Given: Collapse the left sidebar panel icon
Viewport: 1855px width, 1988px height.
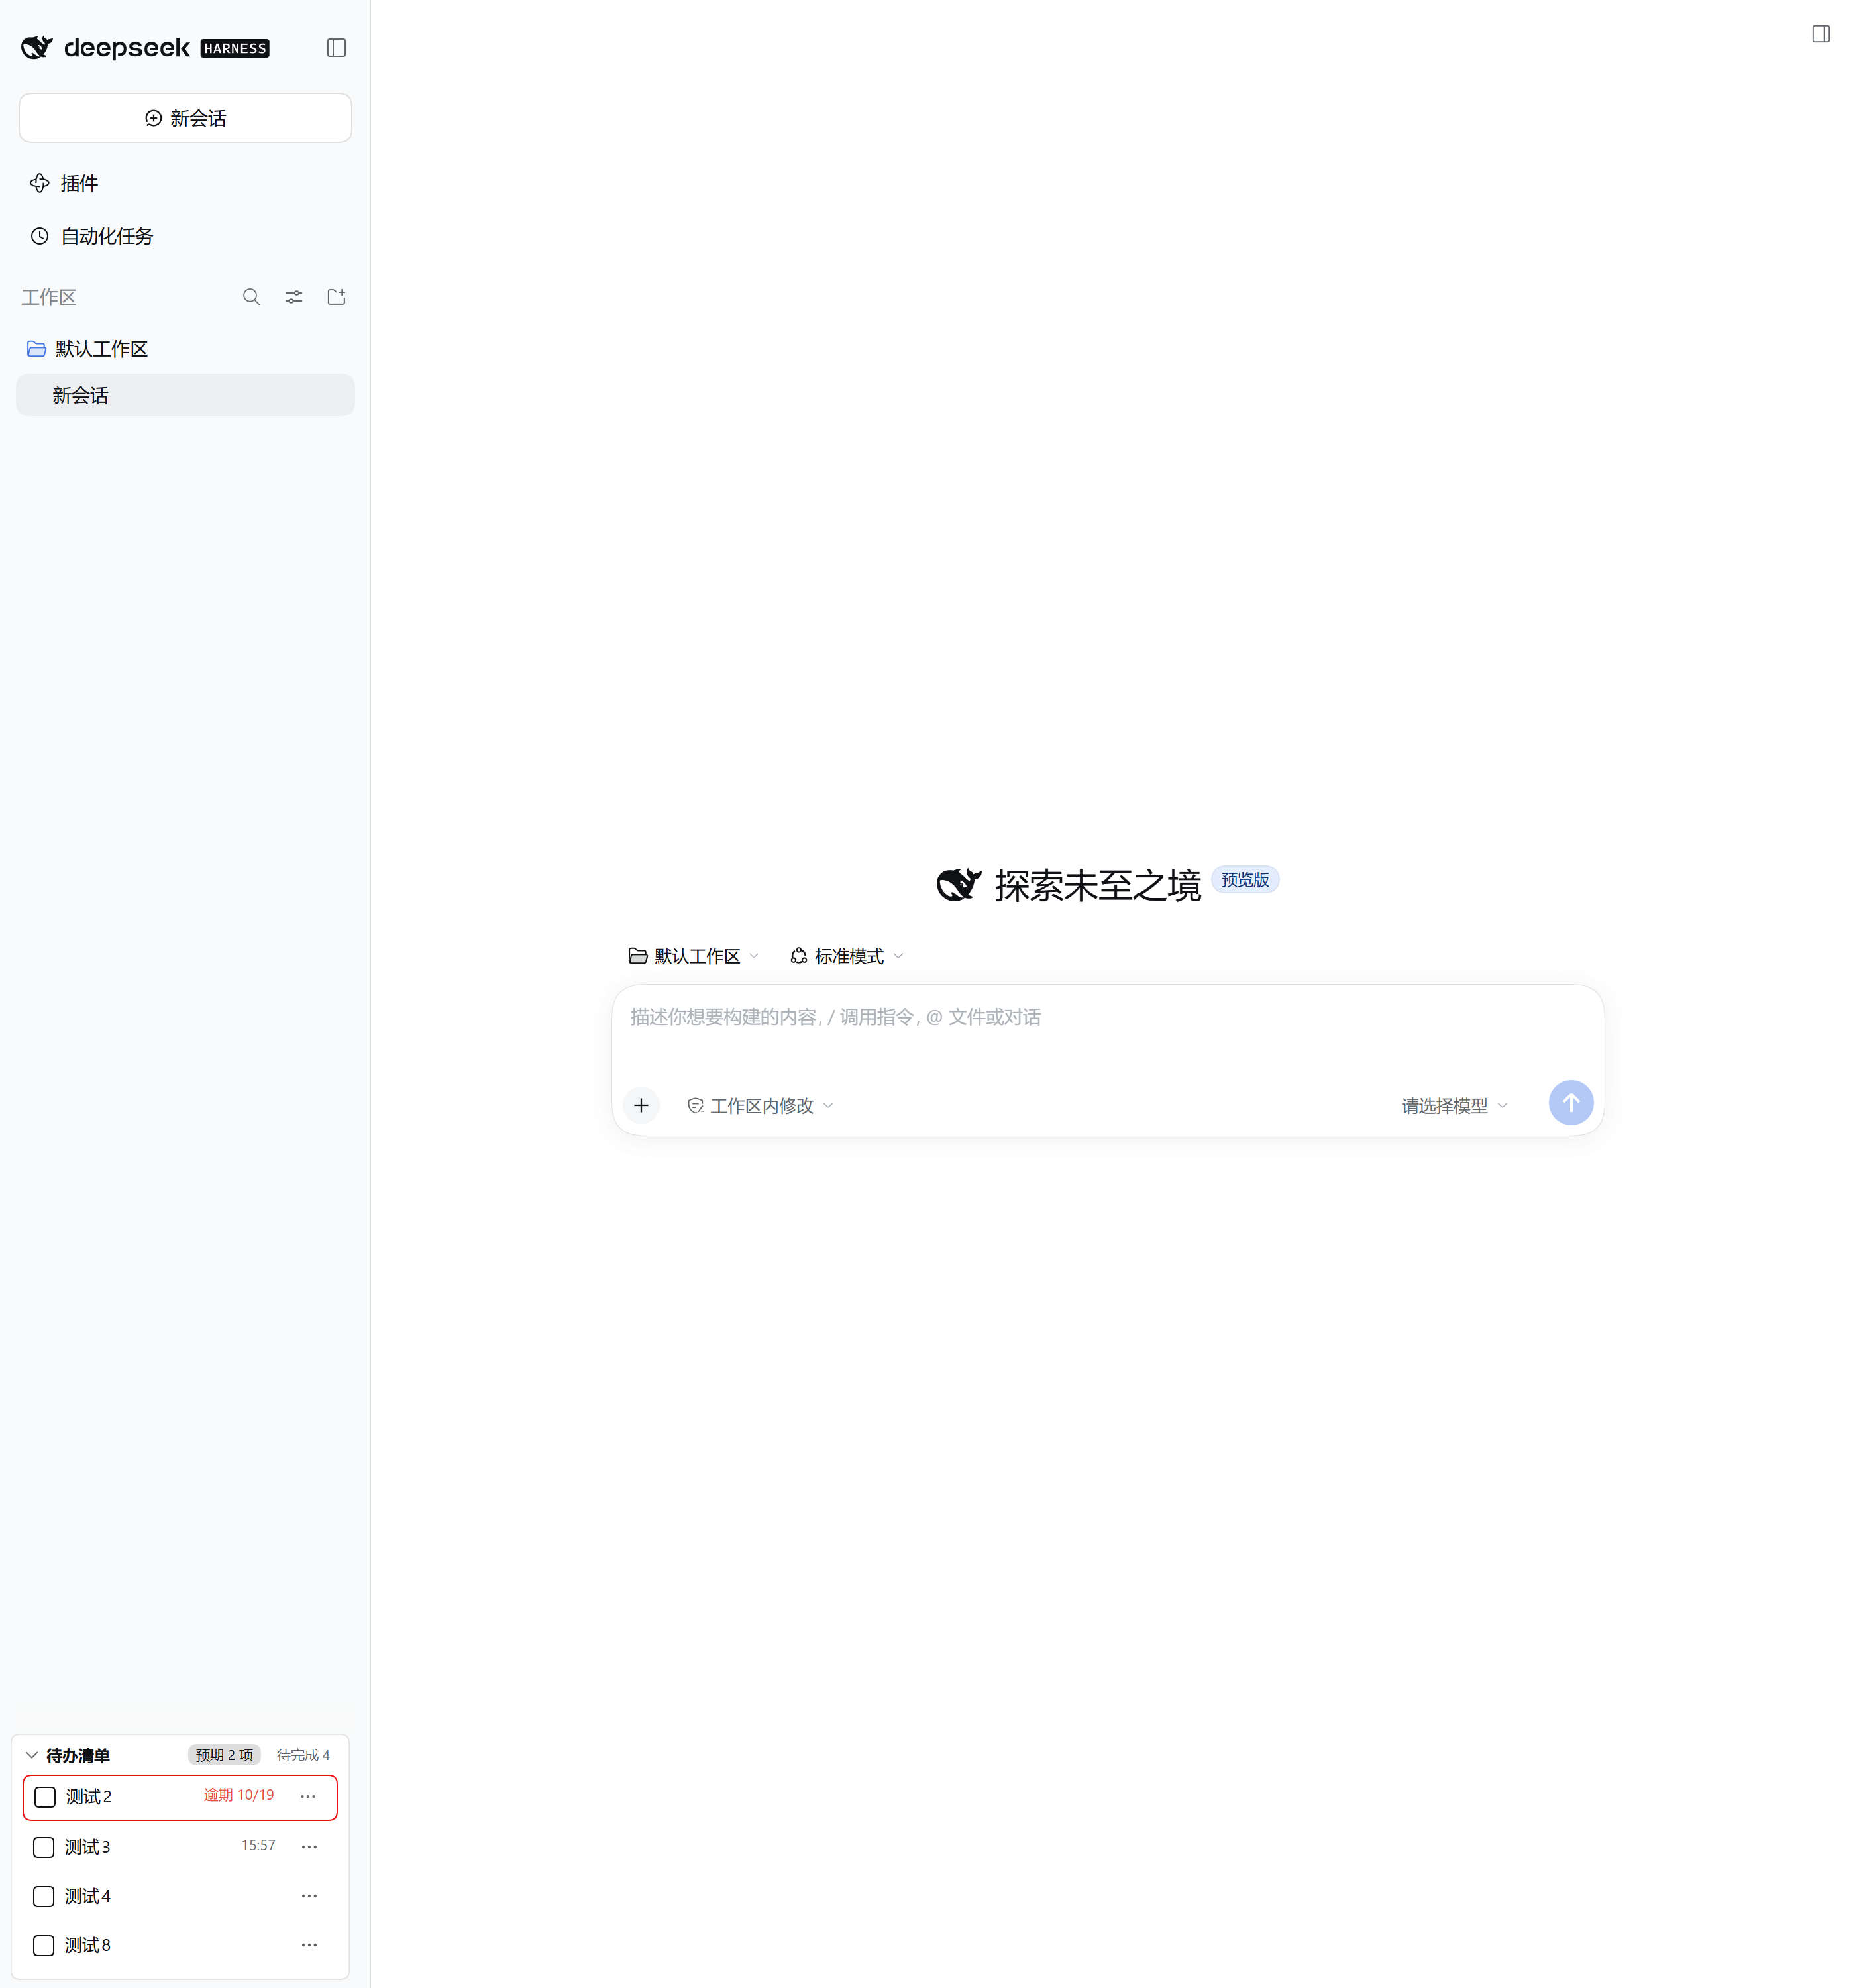Looking at the screenshot, I should tap(336, 48).
